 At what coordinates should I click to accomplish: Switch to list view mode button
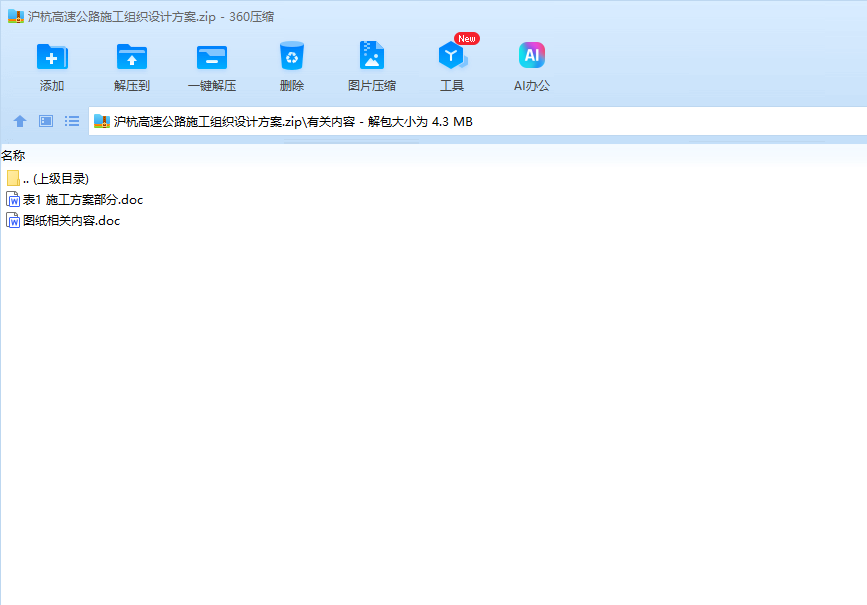(x=72, y=121)
